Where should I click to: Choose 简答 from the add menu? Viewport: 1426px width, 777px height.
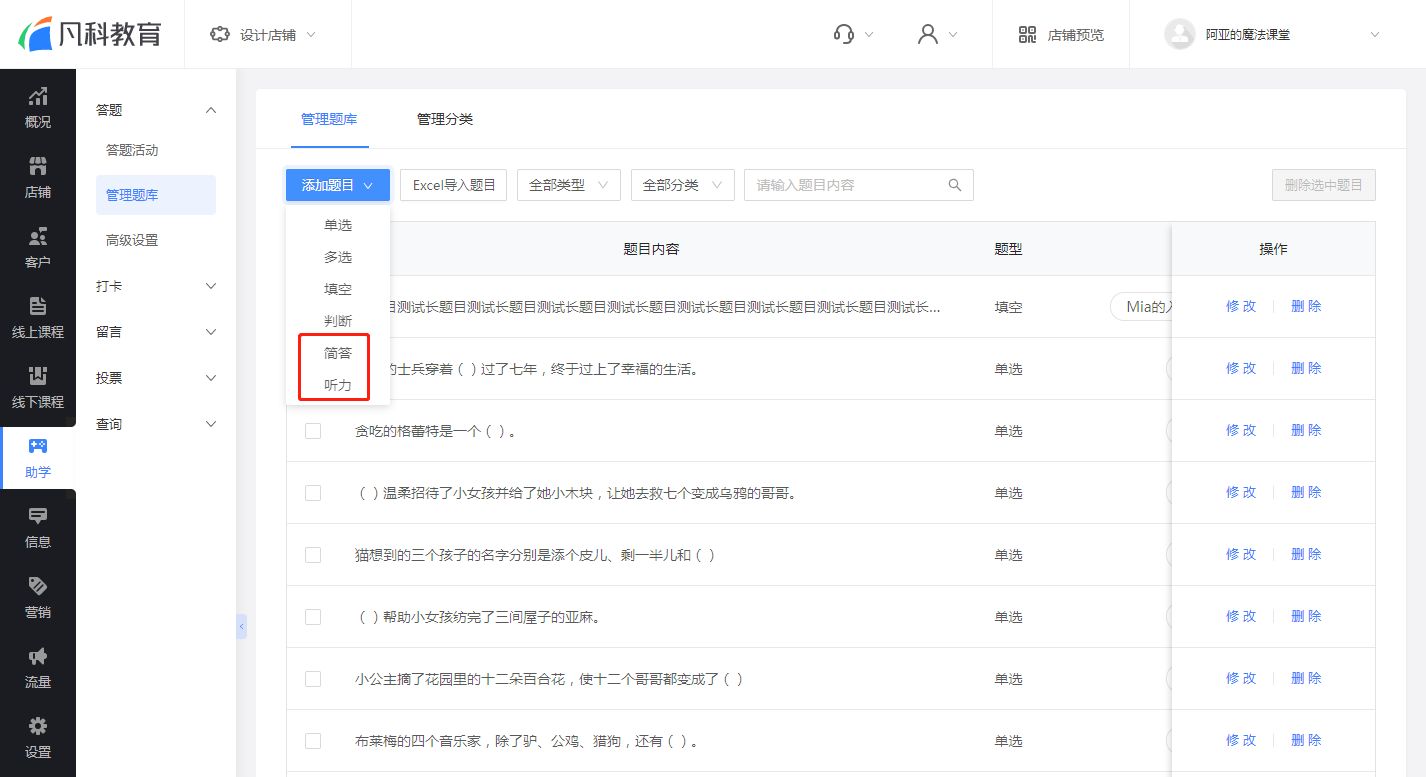pyautogui.click(x=338, y=353)
